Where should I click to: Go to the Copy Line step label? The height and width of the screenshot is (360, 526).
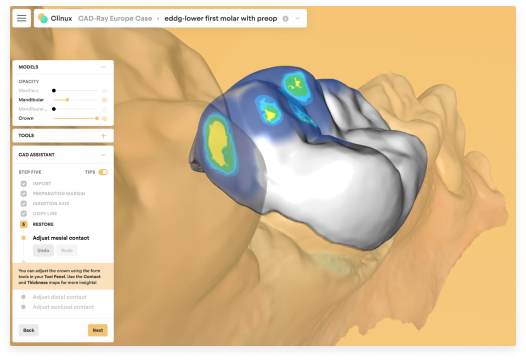45,213
